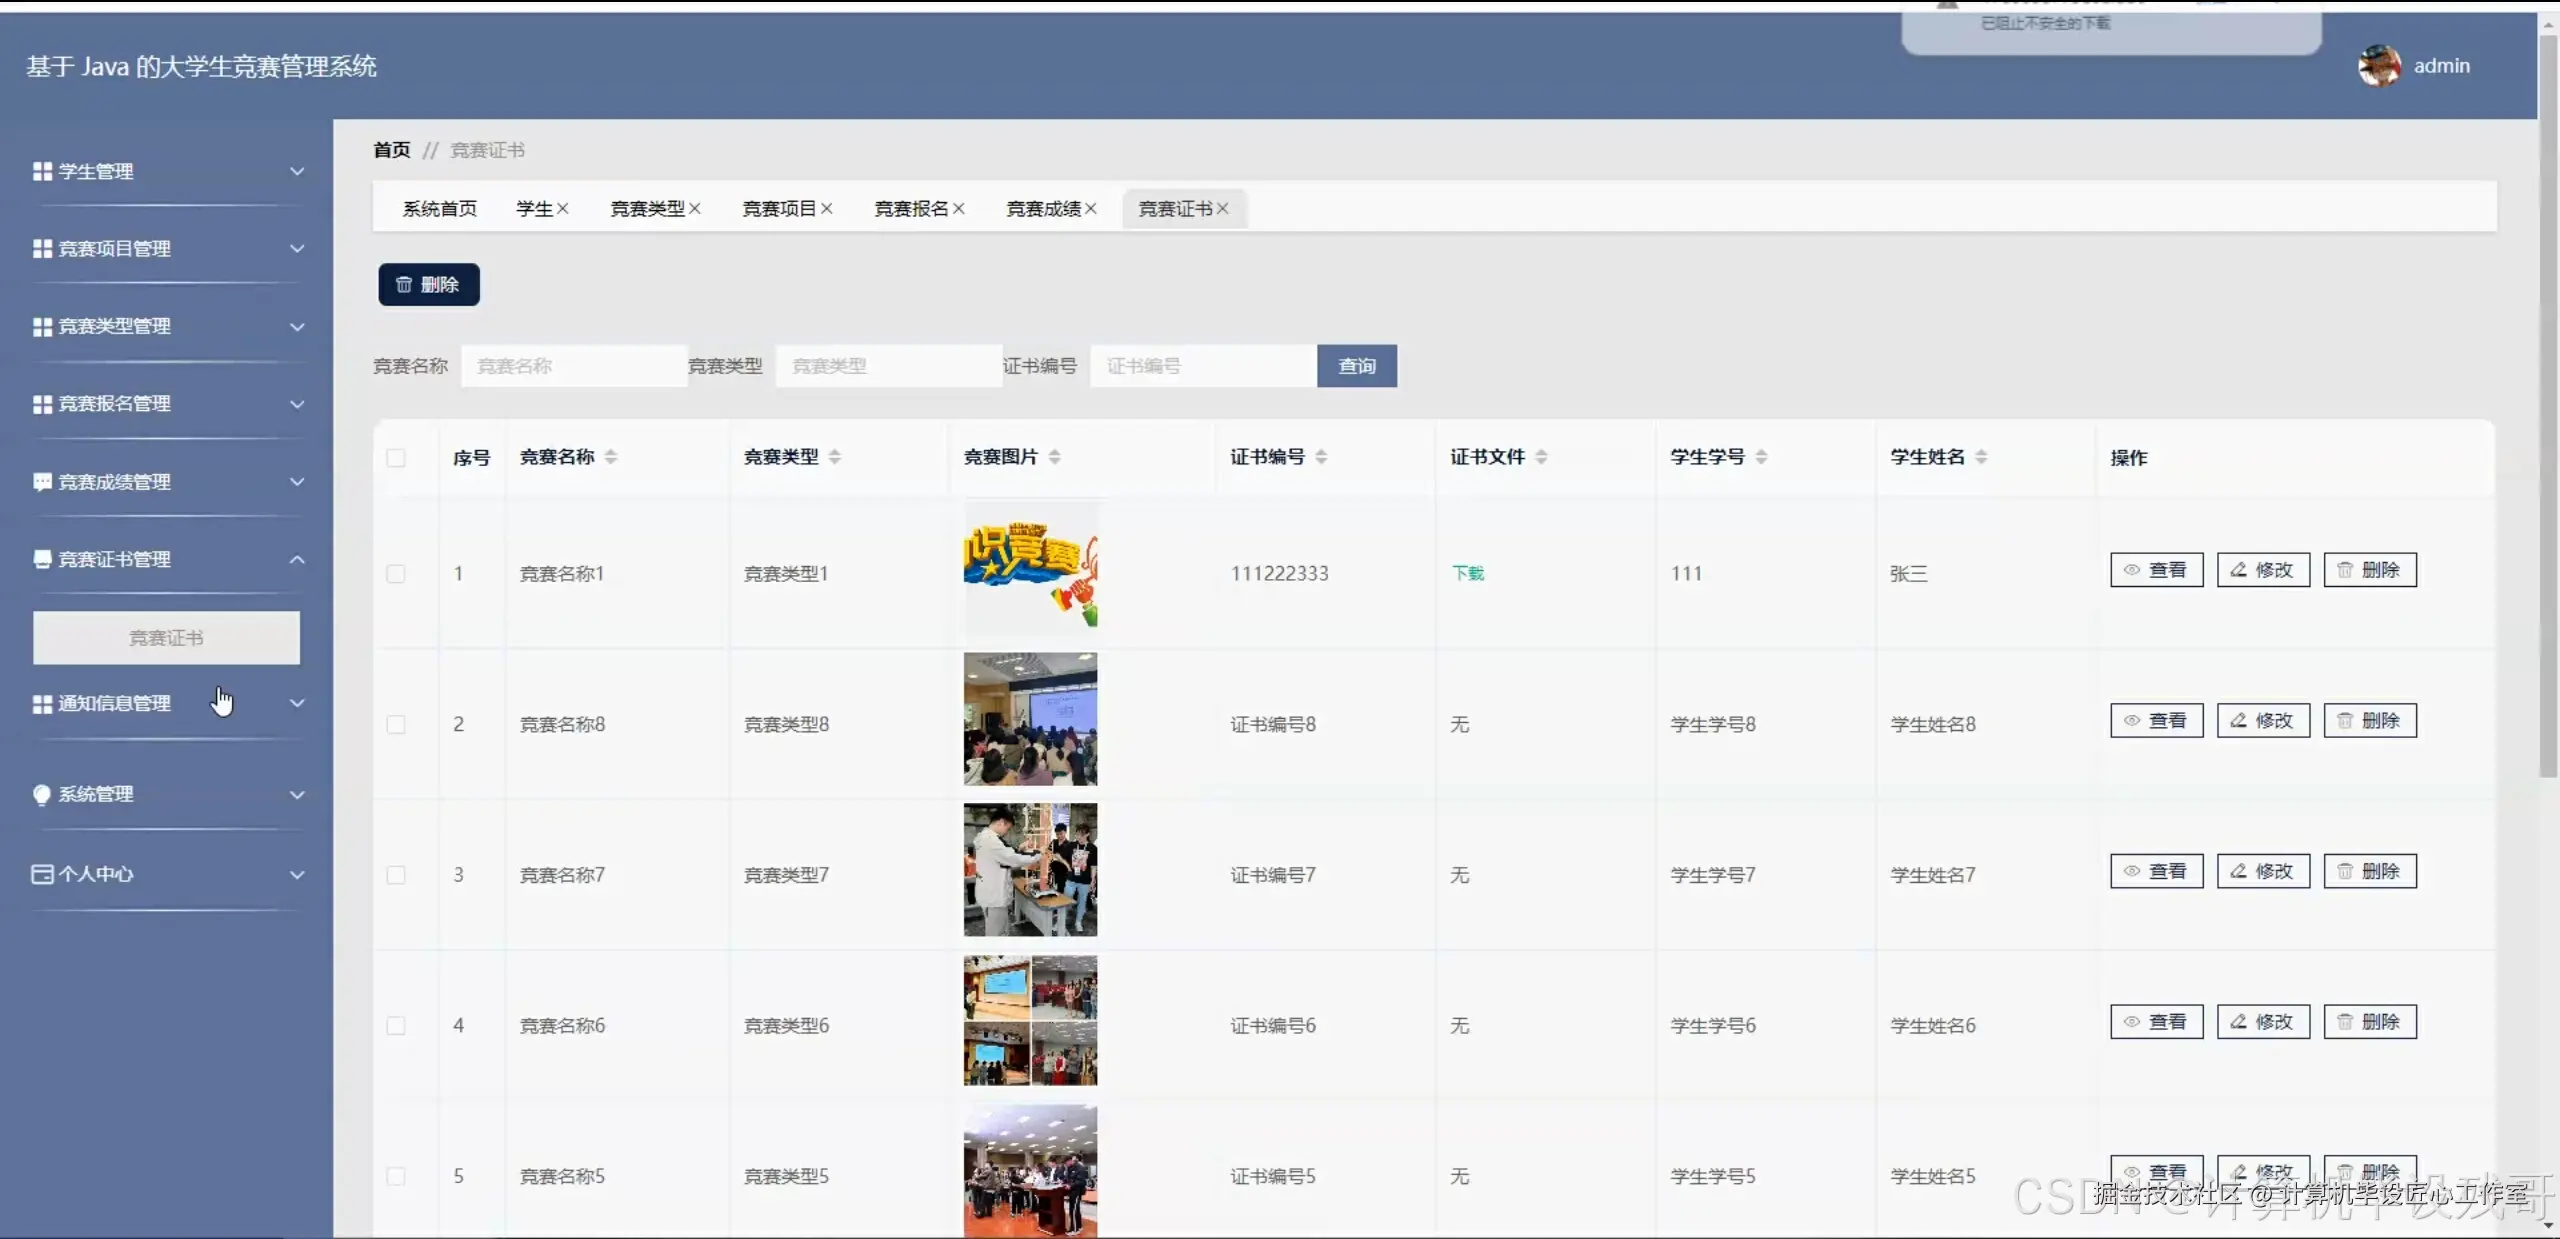This screenshot has width=2560, height=1239.
Task: Click the 查询 search button
Action: coord(1356,366)
